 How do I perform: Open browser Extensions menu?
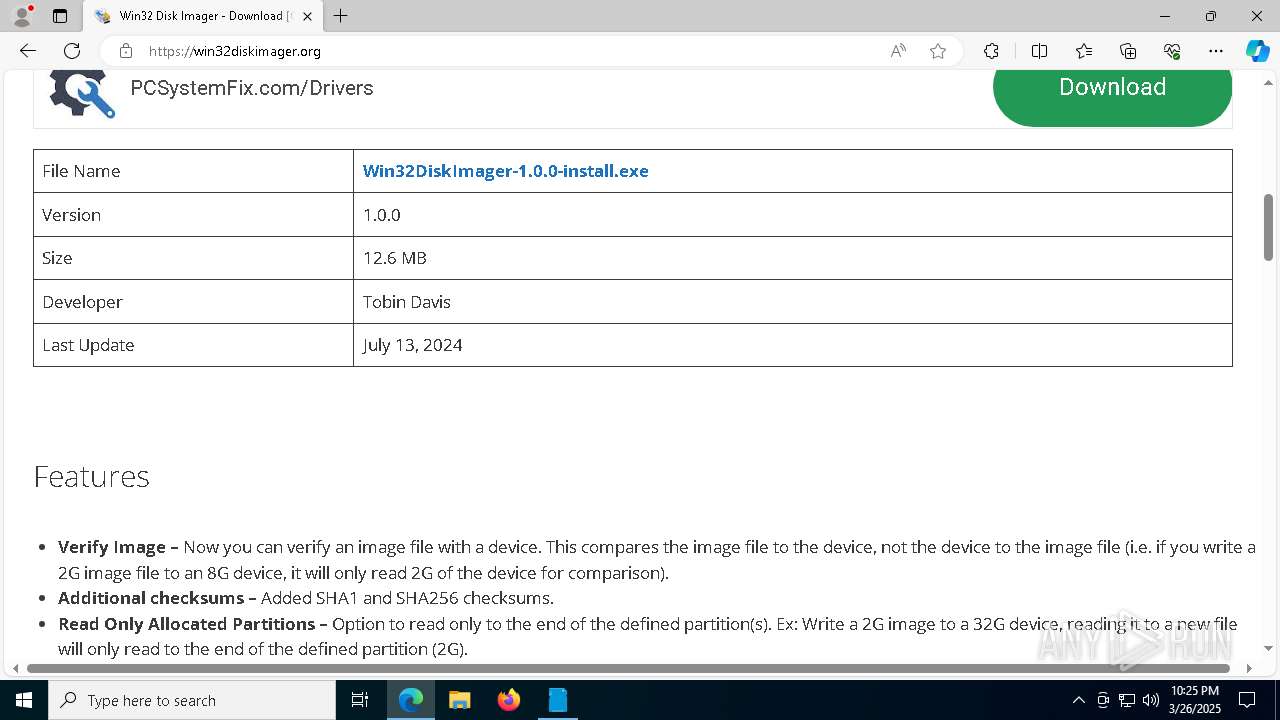coord(991,51)
